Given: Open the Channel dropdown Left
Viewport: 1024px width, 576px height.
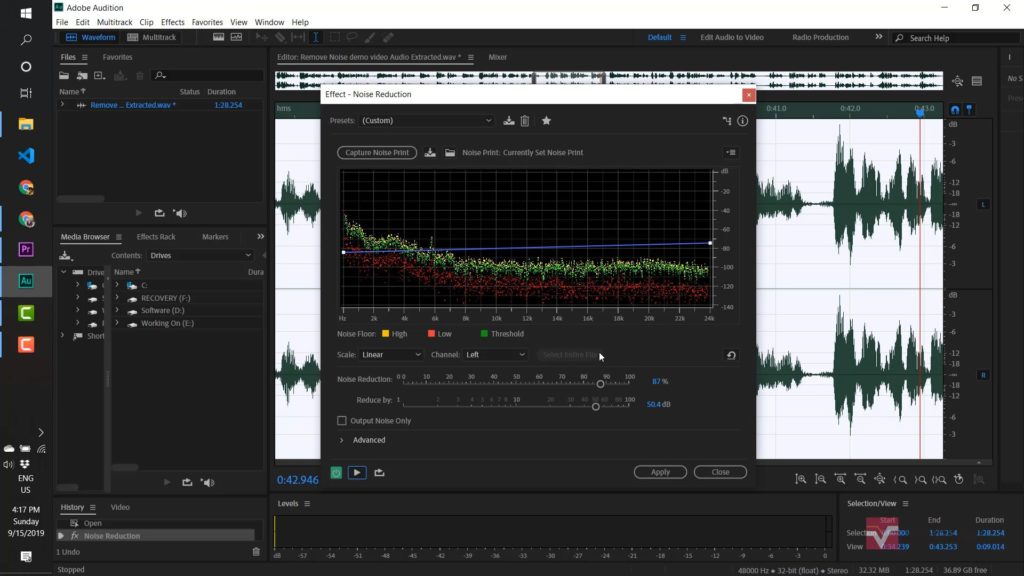Looking at the screenshot, I should coord(495,355).
